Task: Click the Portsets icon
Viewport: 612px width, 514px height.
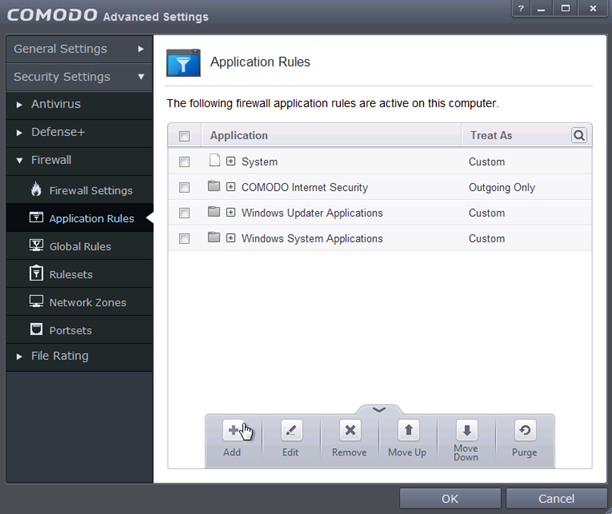Action: (x=36, y=329)
